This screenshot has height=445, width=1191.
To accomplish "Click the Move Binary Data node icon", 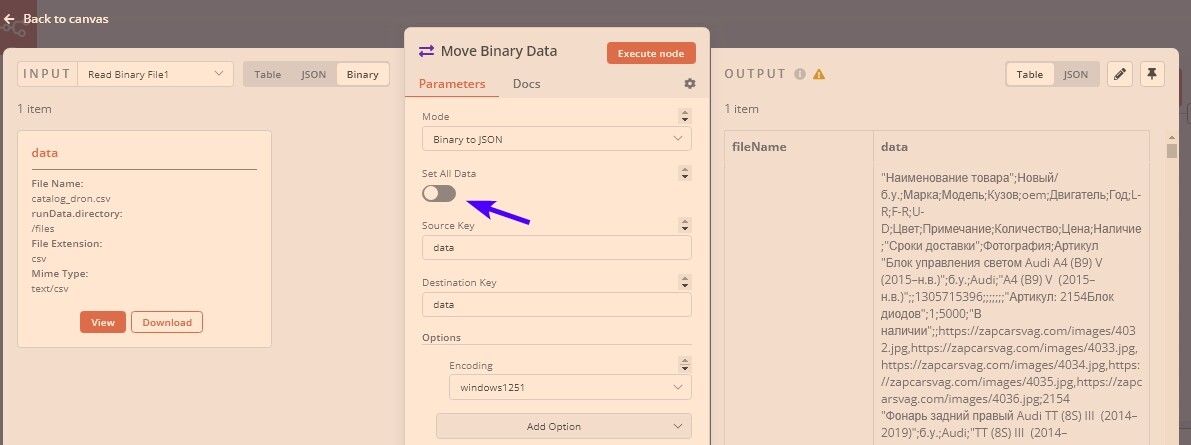I will pyautogui.click(x=426, y=51).
